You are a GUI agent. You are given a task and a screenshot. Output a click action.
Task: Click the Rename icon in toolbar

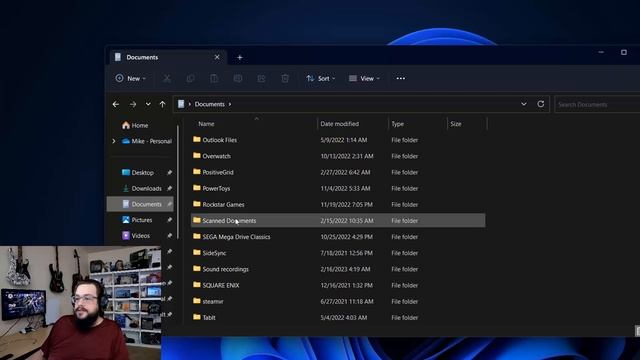pyautogui.click(x=238, y=78)
